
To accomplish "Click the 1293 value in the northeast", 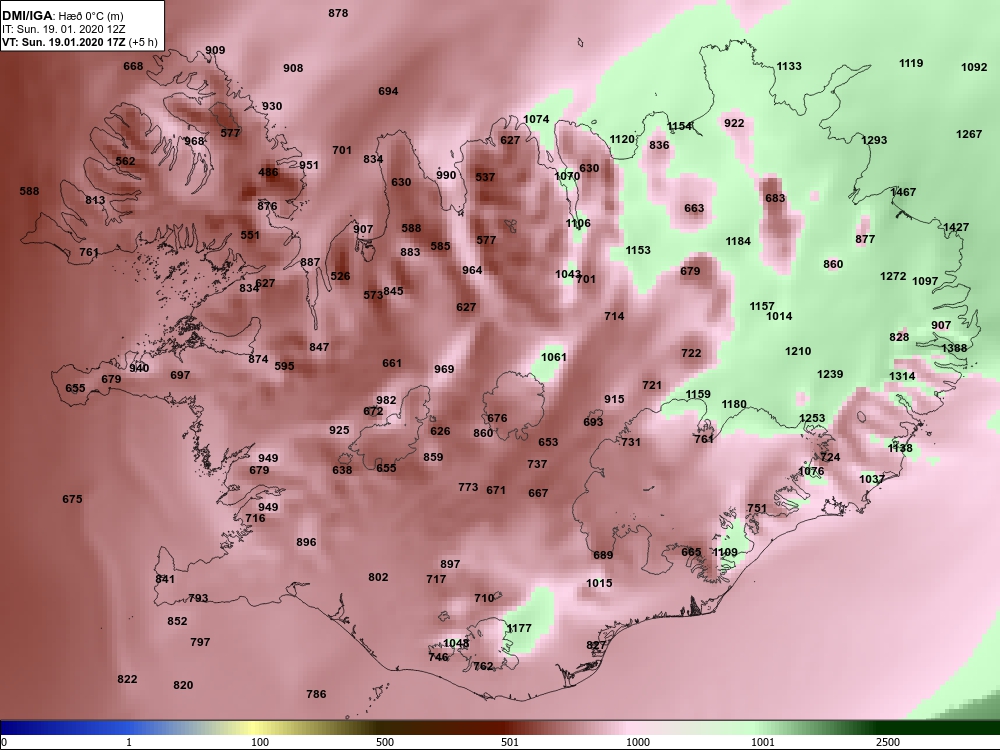I will pyautogui.click(x=874, y=140).
